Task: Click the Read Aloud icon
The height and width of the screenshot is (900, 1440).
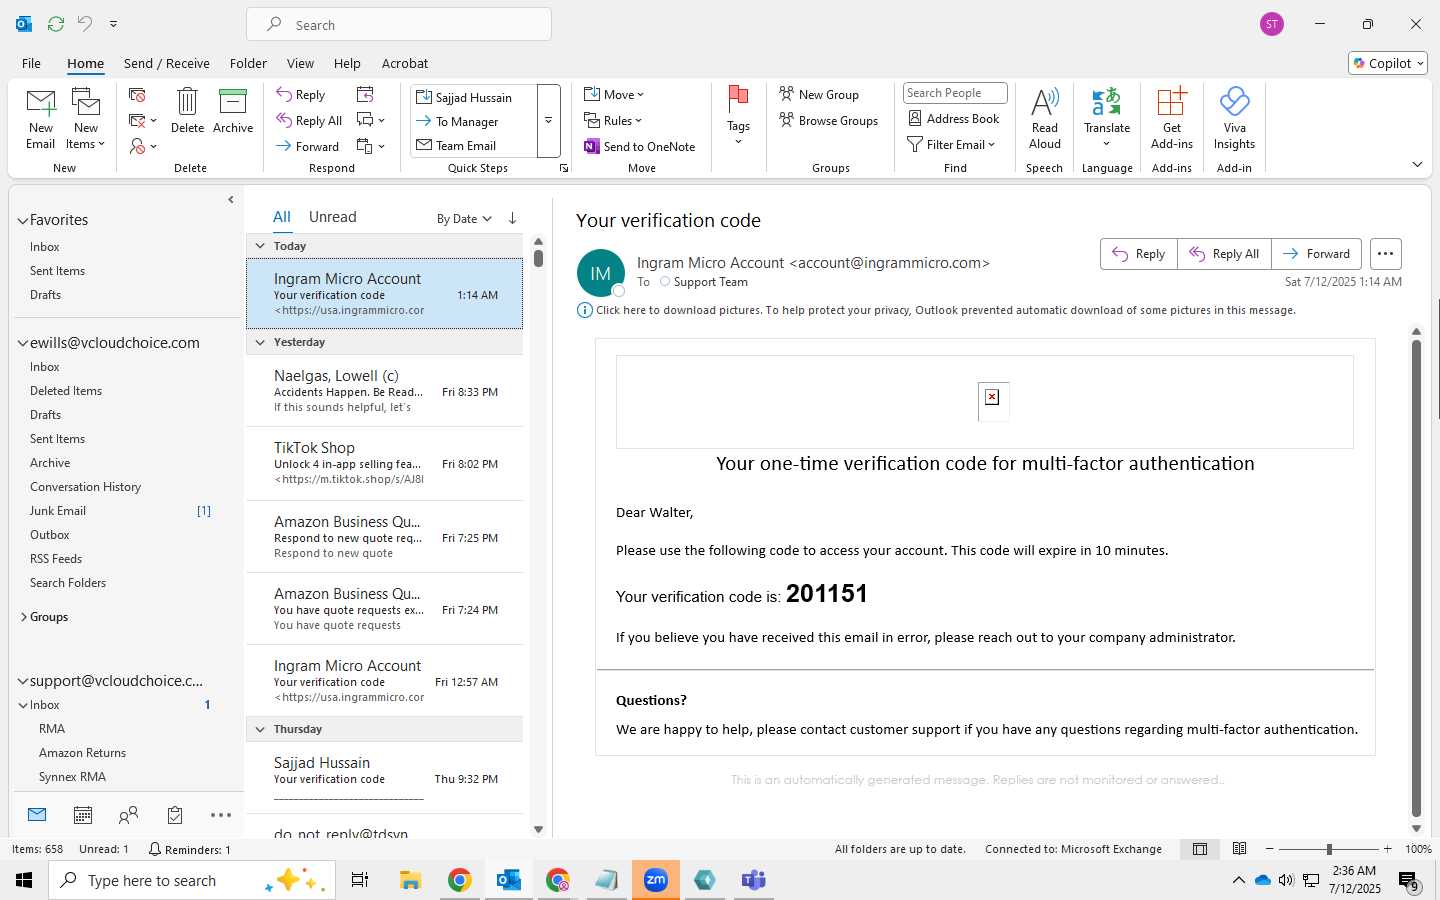Action: tap(1044, 102)
